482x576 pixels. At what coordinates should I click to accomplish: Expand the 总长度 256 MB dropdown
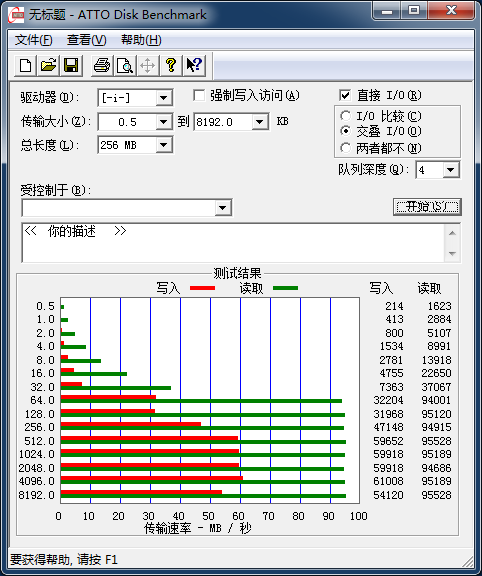pyautogui.click(x=163, y=145)
